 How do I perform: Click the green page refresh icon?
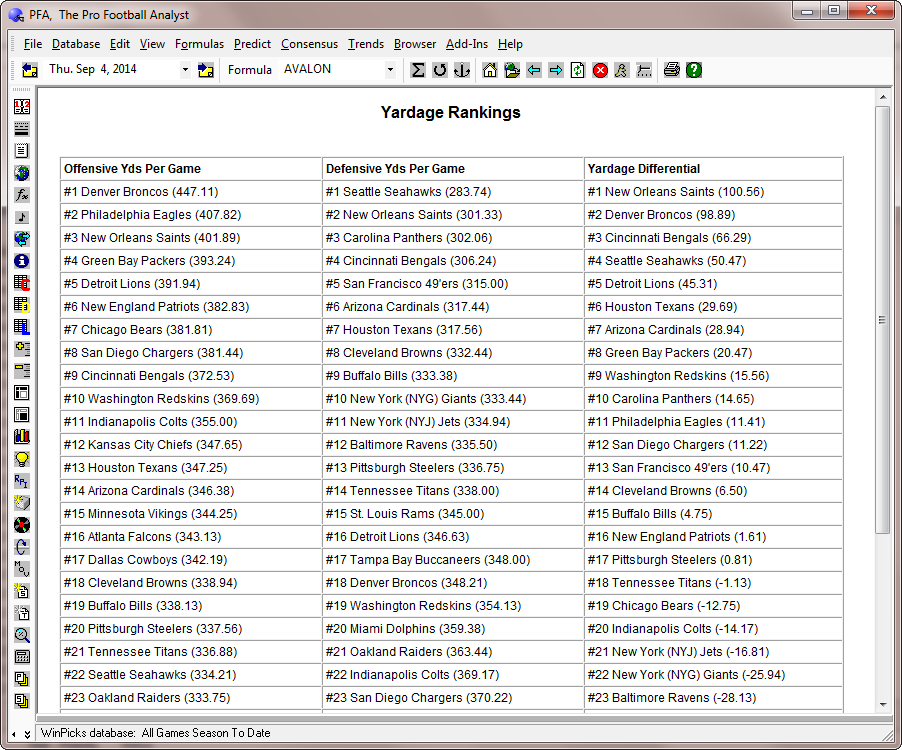click(x=578, y=70)
